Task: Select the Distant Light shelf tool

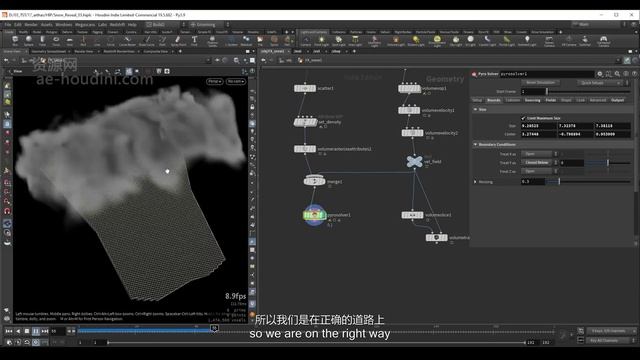Action: click(x=416, y=40)
